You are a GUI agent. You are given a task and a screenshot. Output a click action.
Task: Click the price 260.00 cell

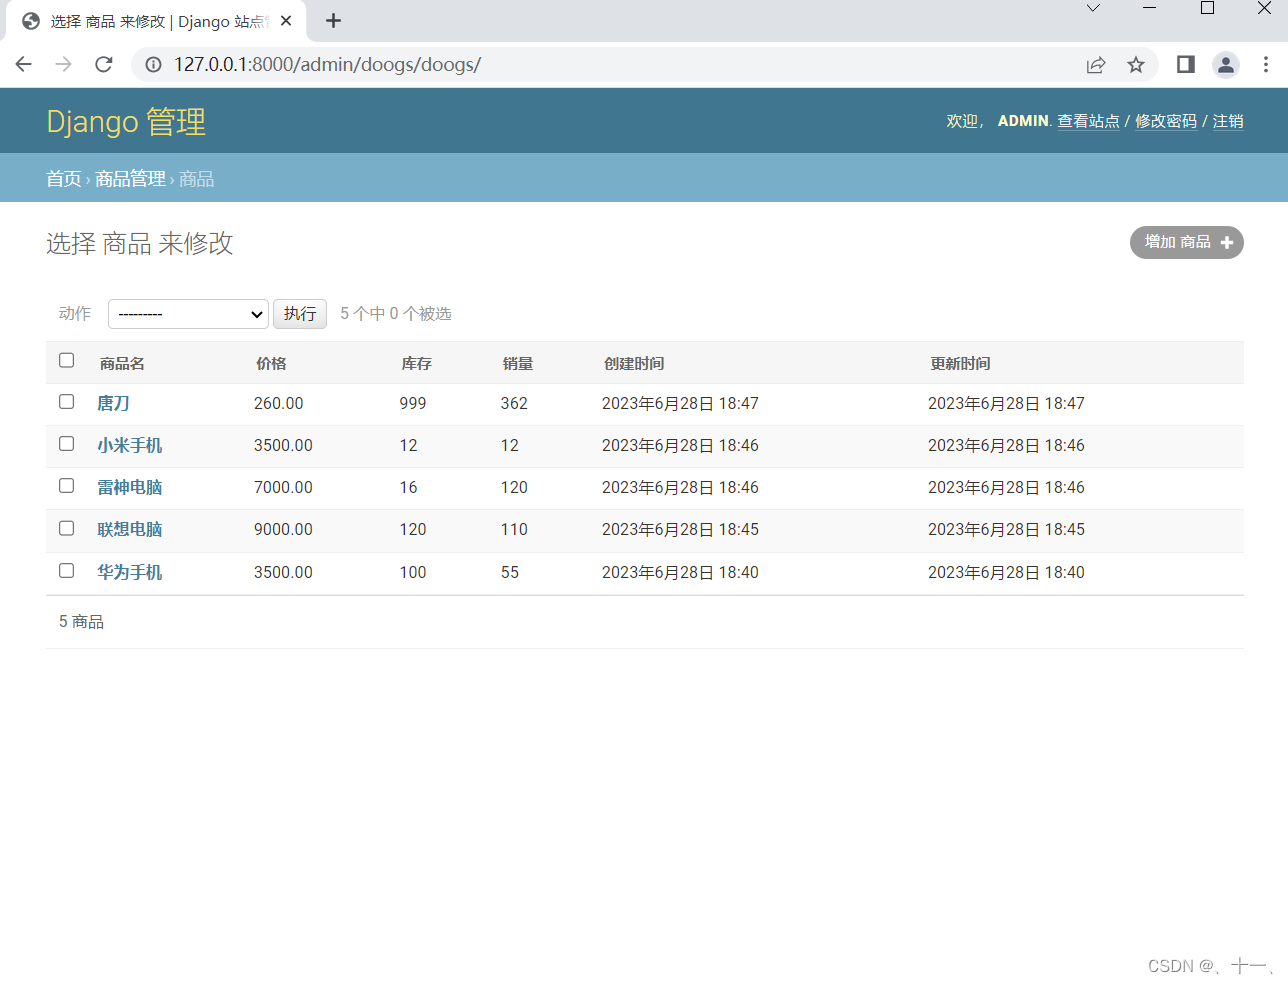279,403
